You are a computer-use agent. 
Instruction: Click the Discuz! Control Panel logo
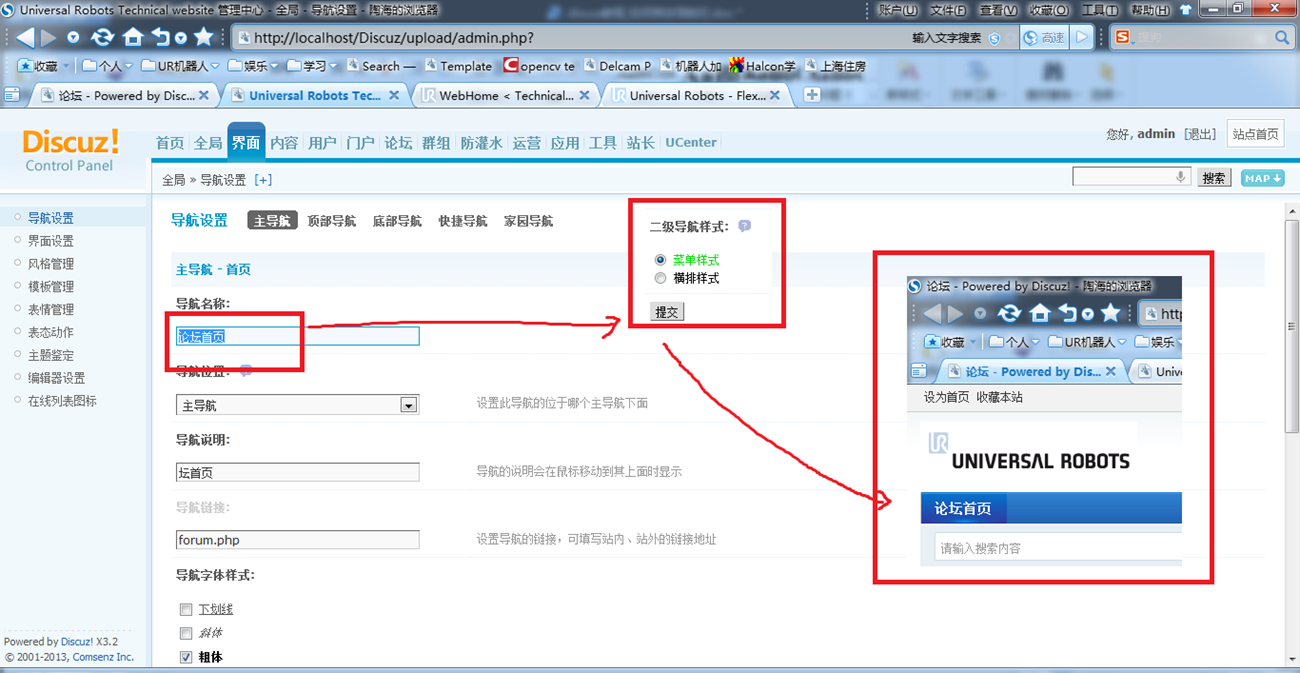[x=70, y=148]
